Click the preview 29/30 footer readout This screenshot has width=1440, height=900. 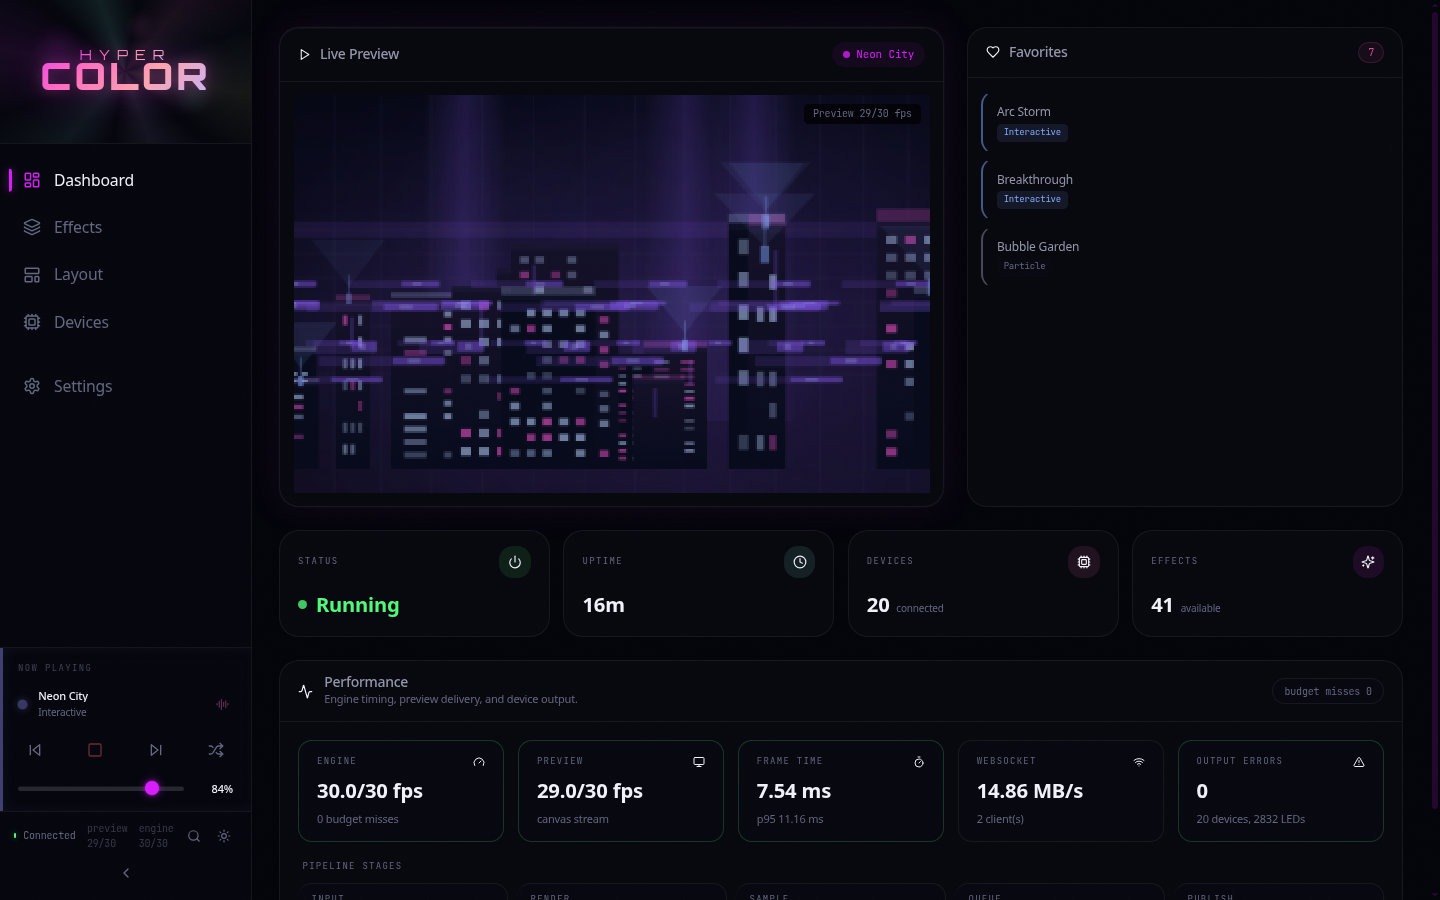(x=107, y=836)
